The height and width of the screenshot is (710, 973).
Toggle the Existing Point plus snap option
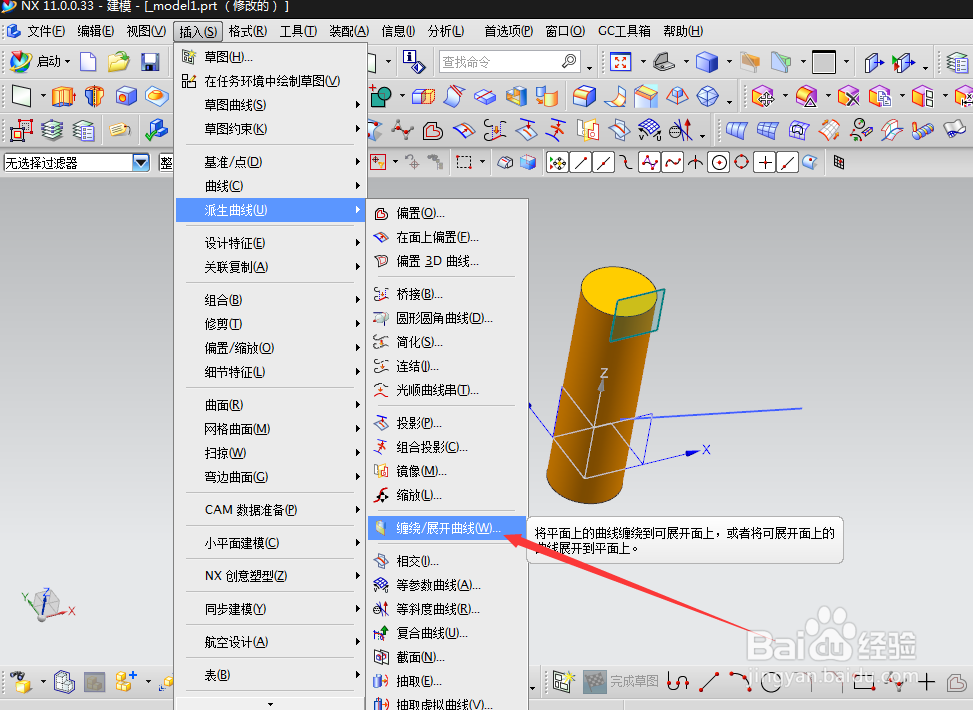click(766, 163)
